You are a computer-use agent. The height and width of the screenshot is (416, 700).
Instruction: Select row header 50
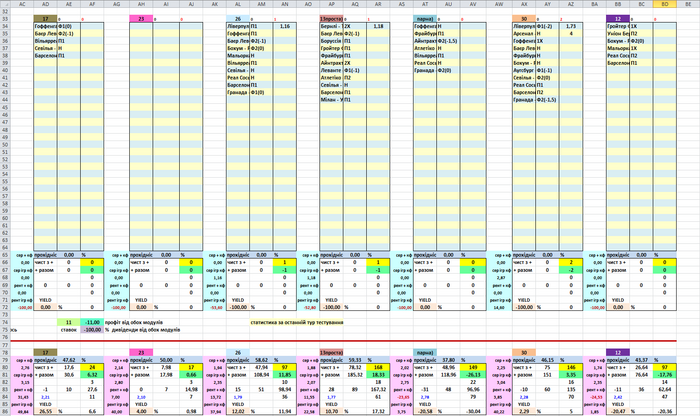[x=5, y=145]
